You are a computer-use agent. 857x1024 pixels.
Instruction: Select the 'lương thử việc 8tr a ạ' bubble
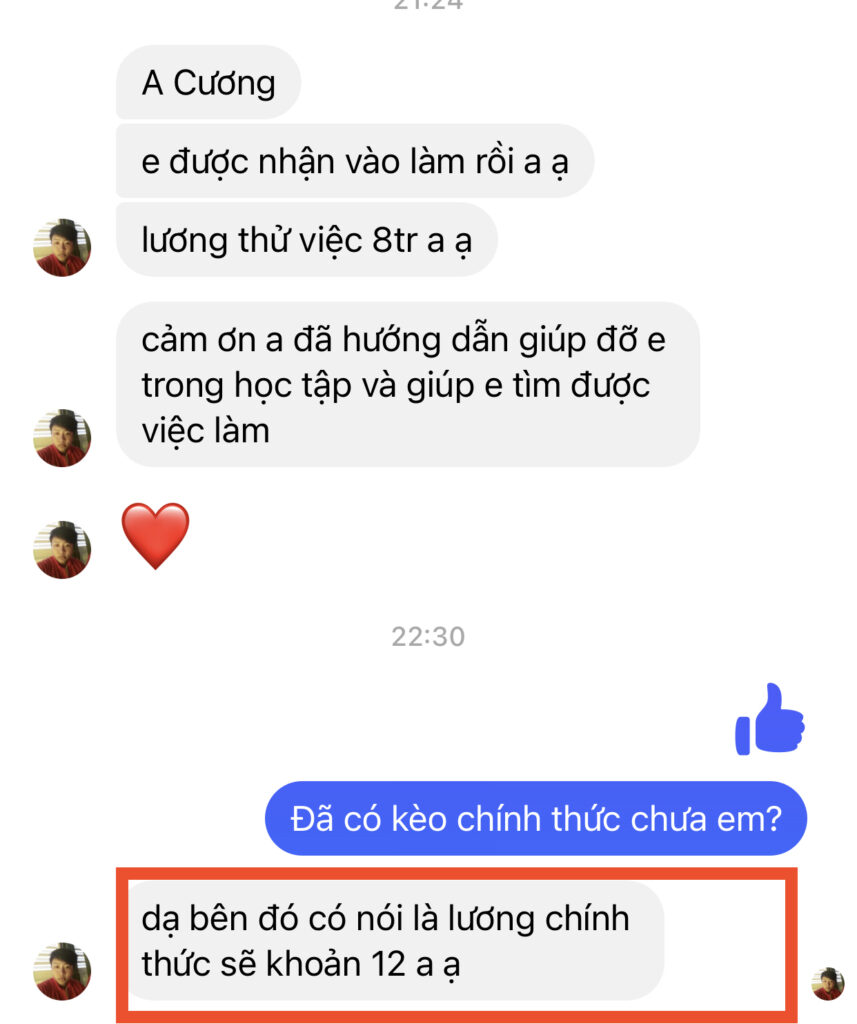(307, 240)
